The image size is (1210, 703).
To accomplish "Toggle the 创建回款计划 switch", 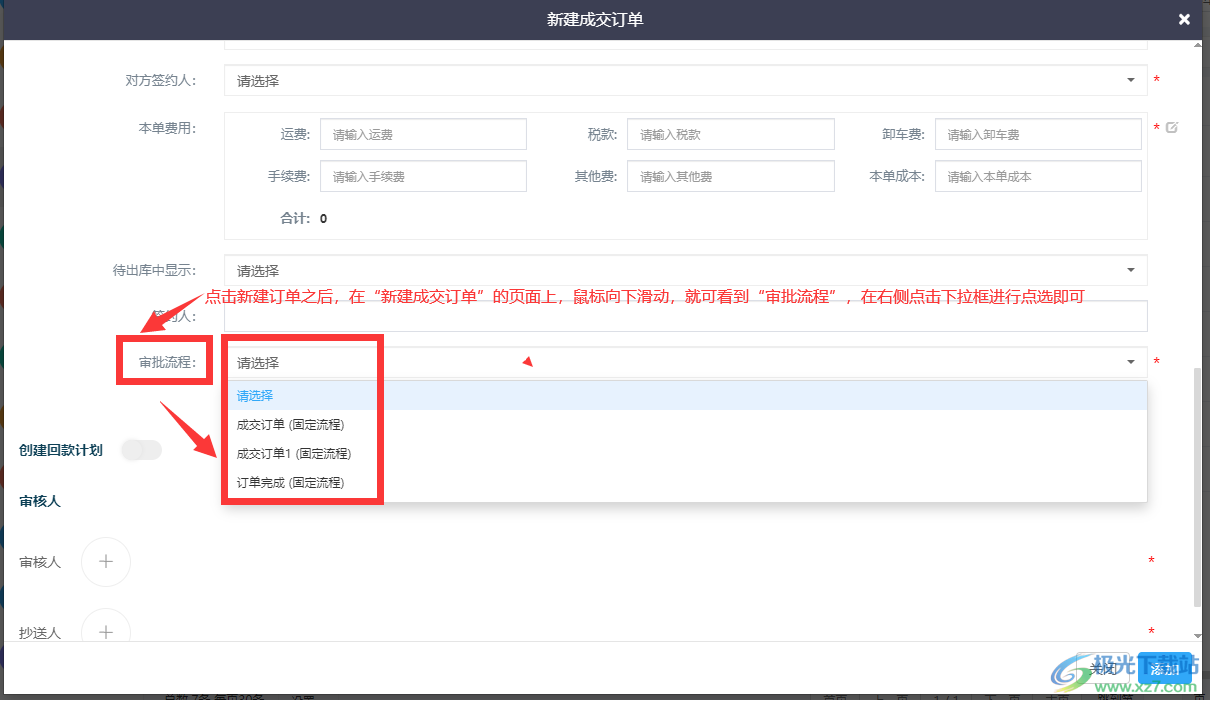I will click(x=141, y=450).
